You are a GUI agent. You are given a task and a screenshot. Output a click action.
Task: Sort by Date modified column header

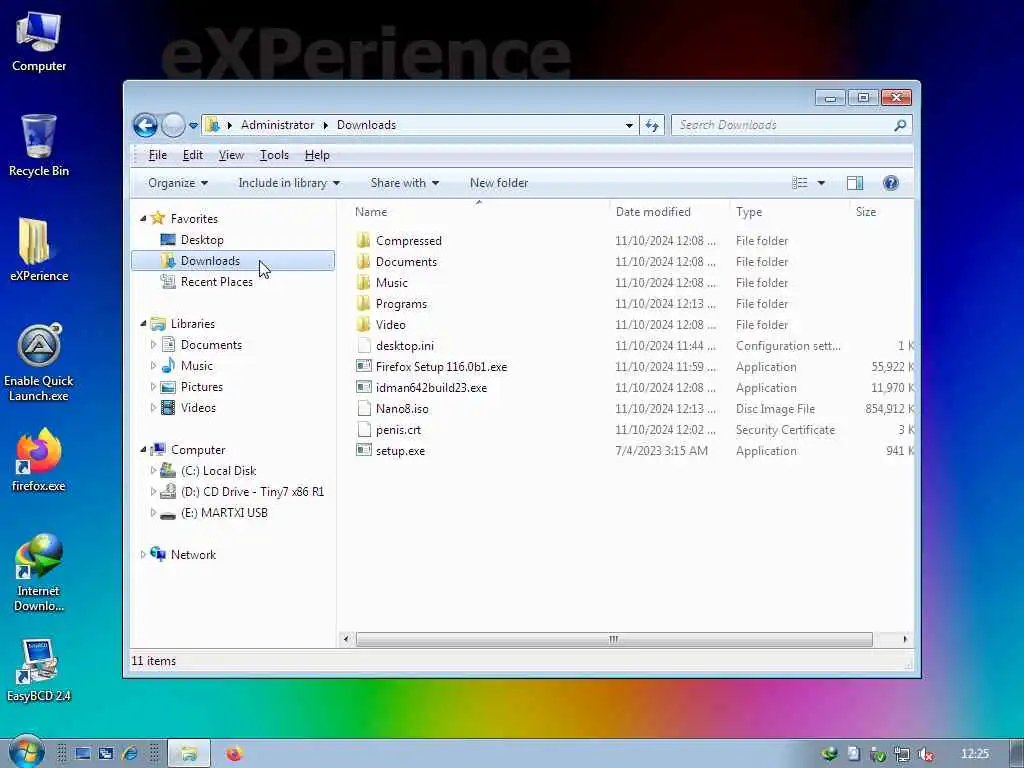click(x=670, y=212)
